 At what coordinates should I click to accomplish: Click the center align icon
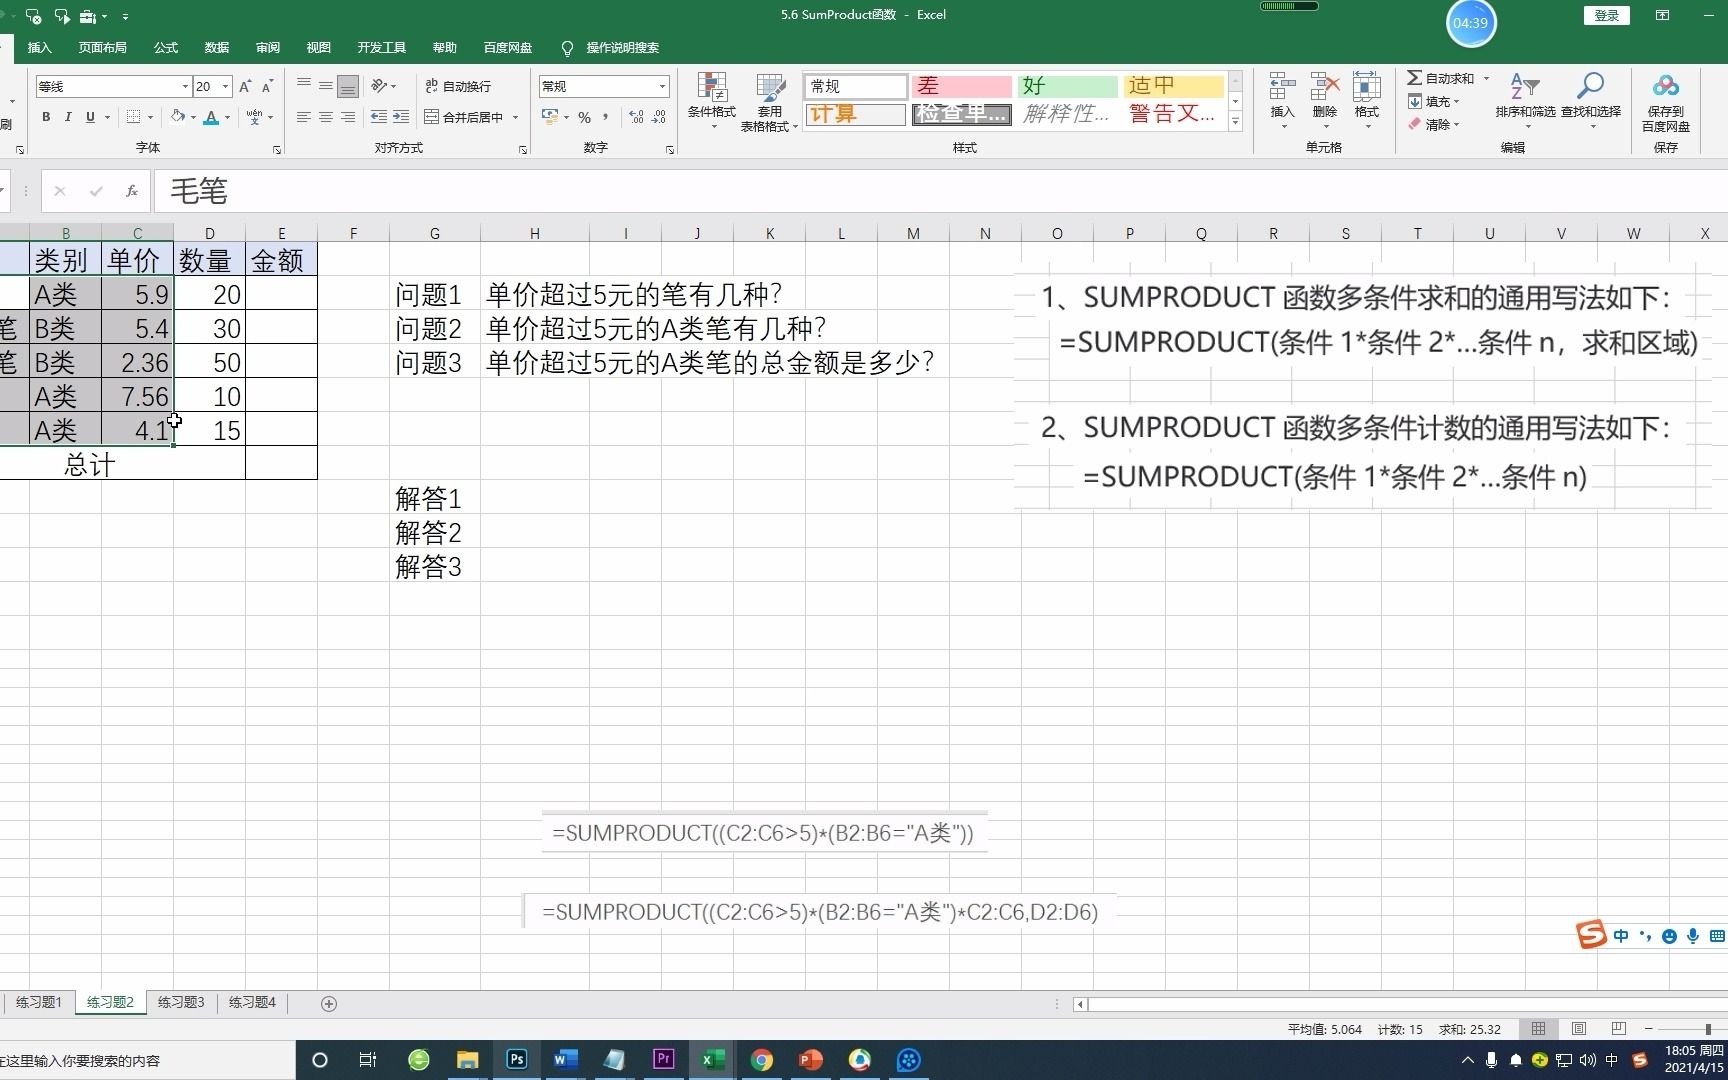326,117
